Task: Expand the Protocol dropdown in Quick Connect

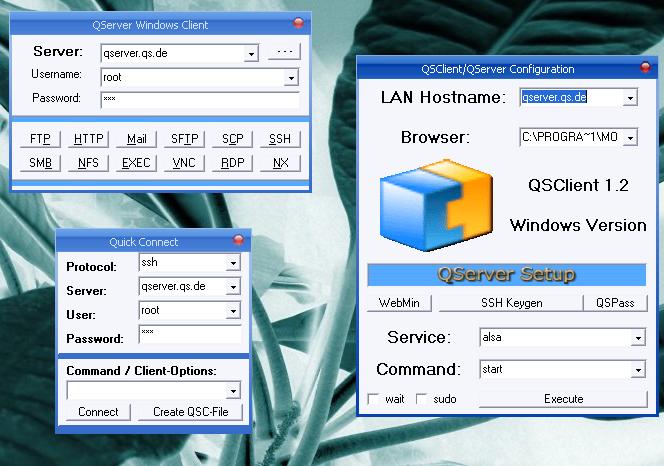Action: point(233,263)
